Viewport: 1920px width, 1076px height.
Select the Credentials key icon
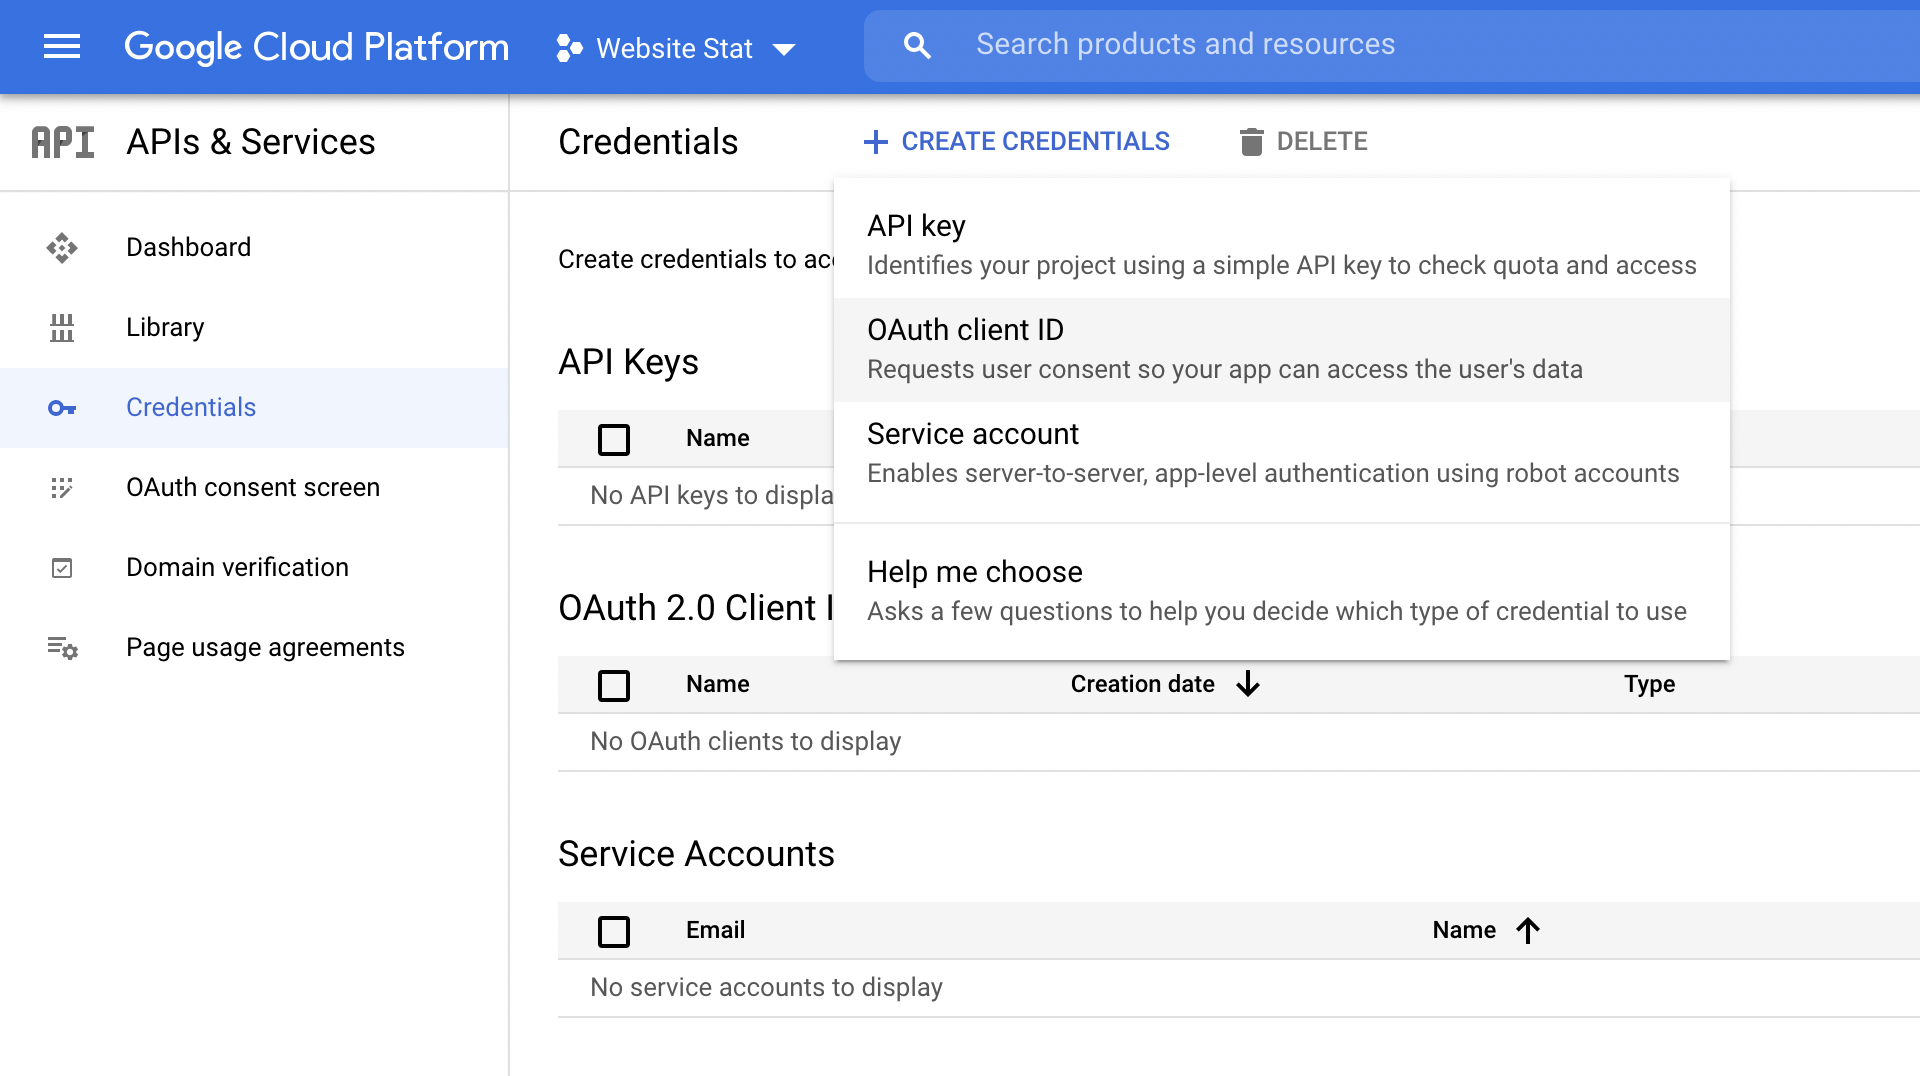[62, 408]
